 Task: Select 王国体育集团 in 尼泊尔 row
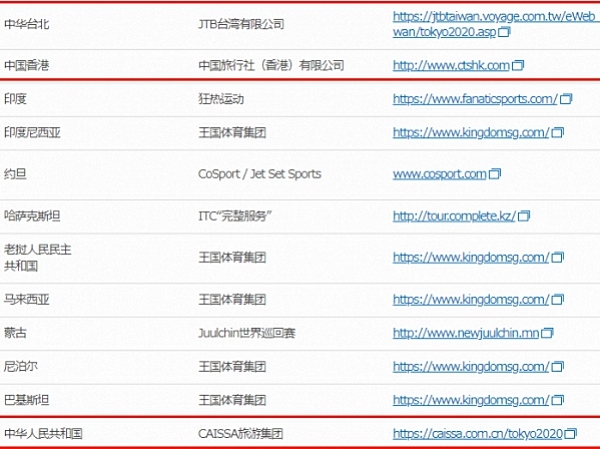pos(232,367)
